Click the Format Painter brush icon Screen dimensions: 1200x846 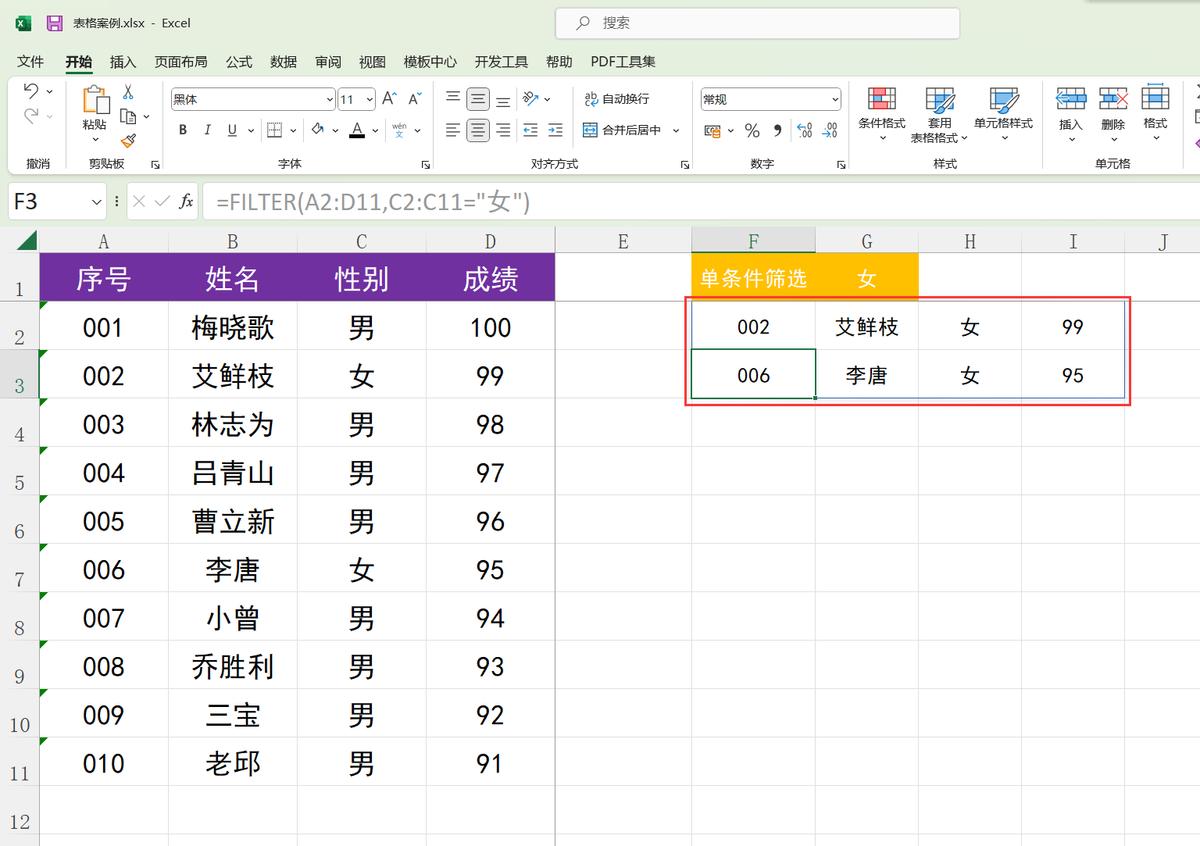click(x=127, y=141)
